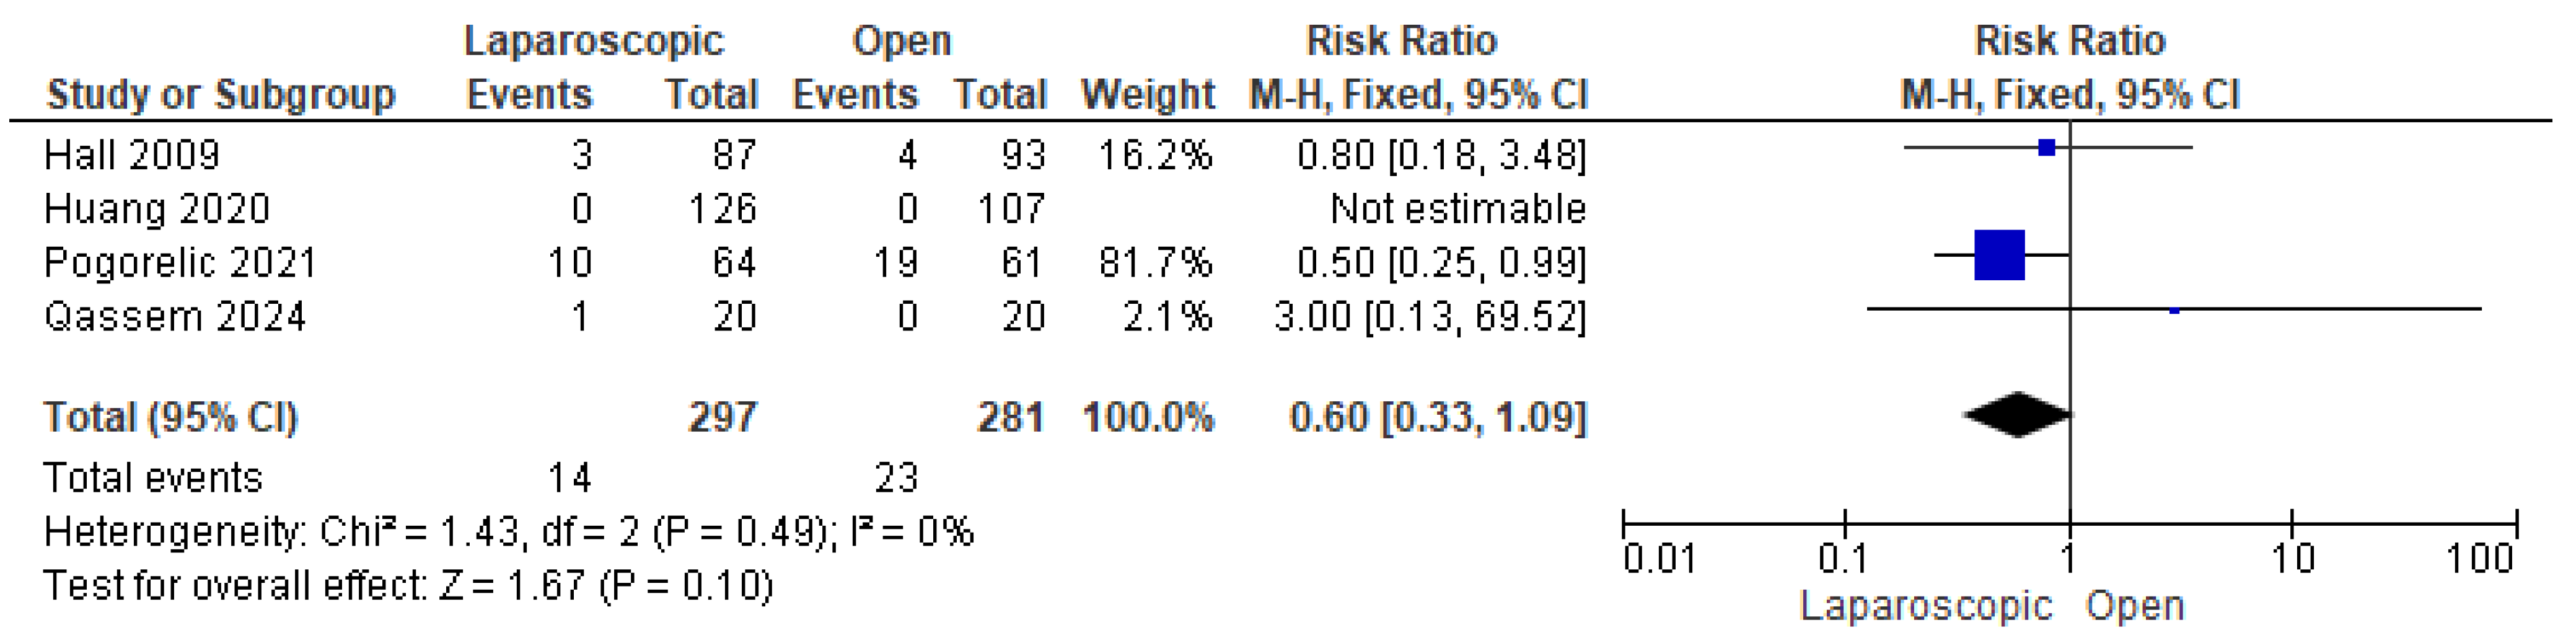Screen dimensions: 2576x643
Task: Click the Weight column header
Action: coord(1147,95)
